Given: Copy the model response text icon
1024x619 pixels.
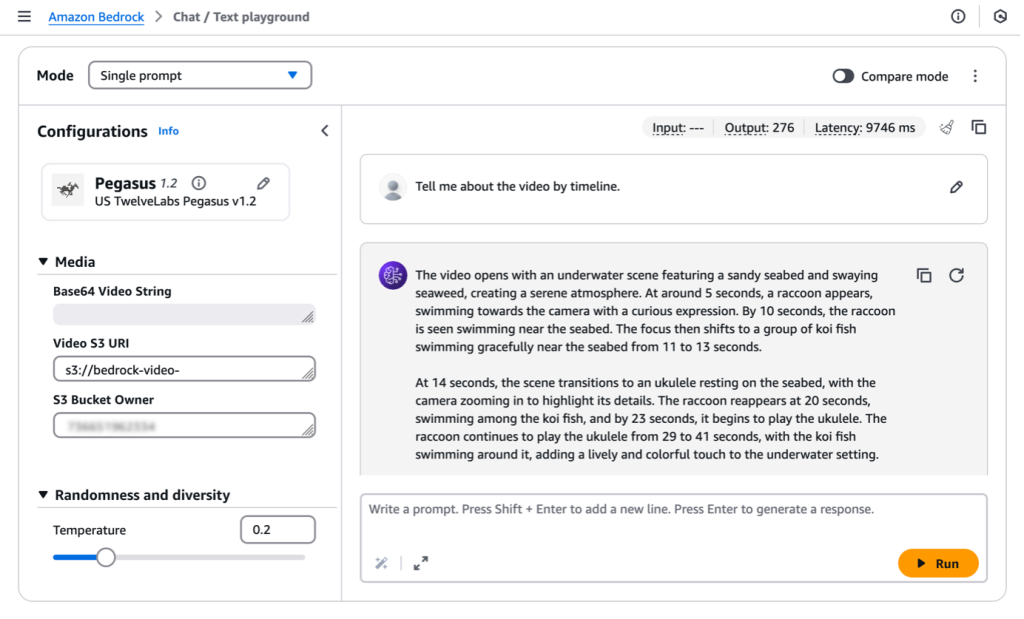Looking at the screenshot, I should (924, 276).
